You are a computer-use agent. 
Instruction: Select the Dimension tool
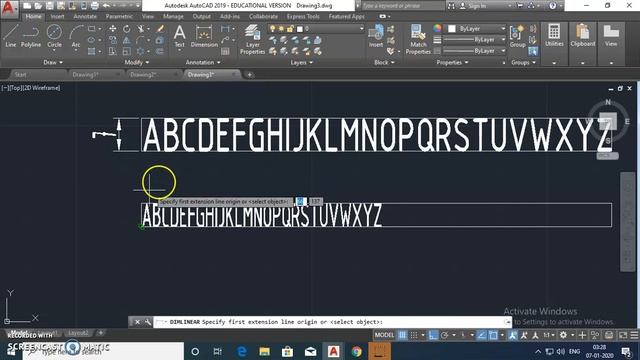tap(204, 36)
